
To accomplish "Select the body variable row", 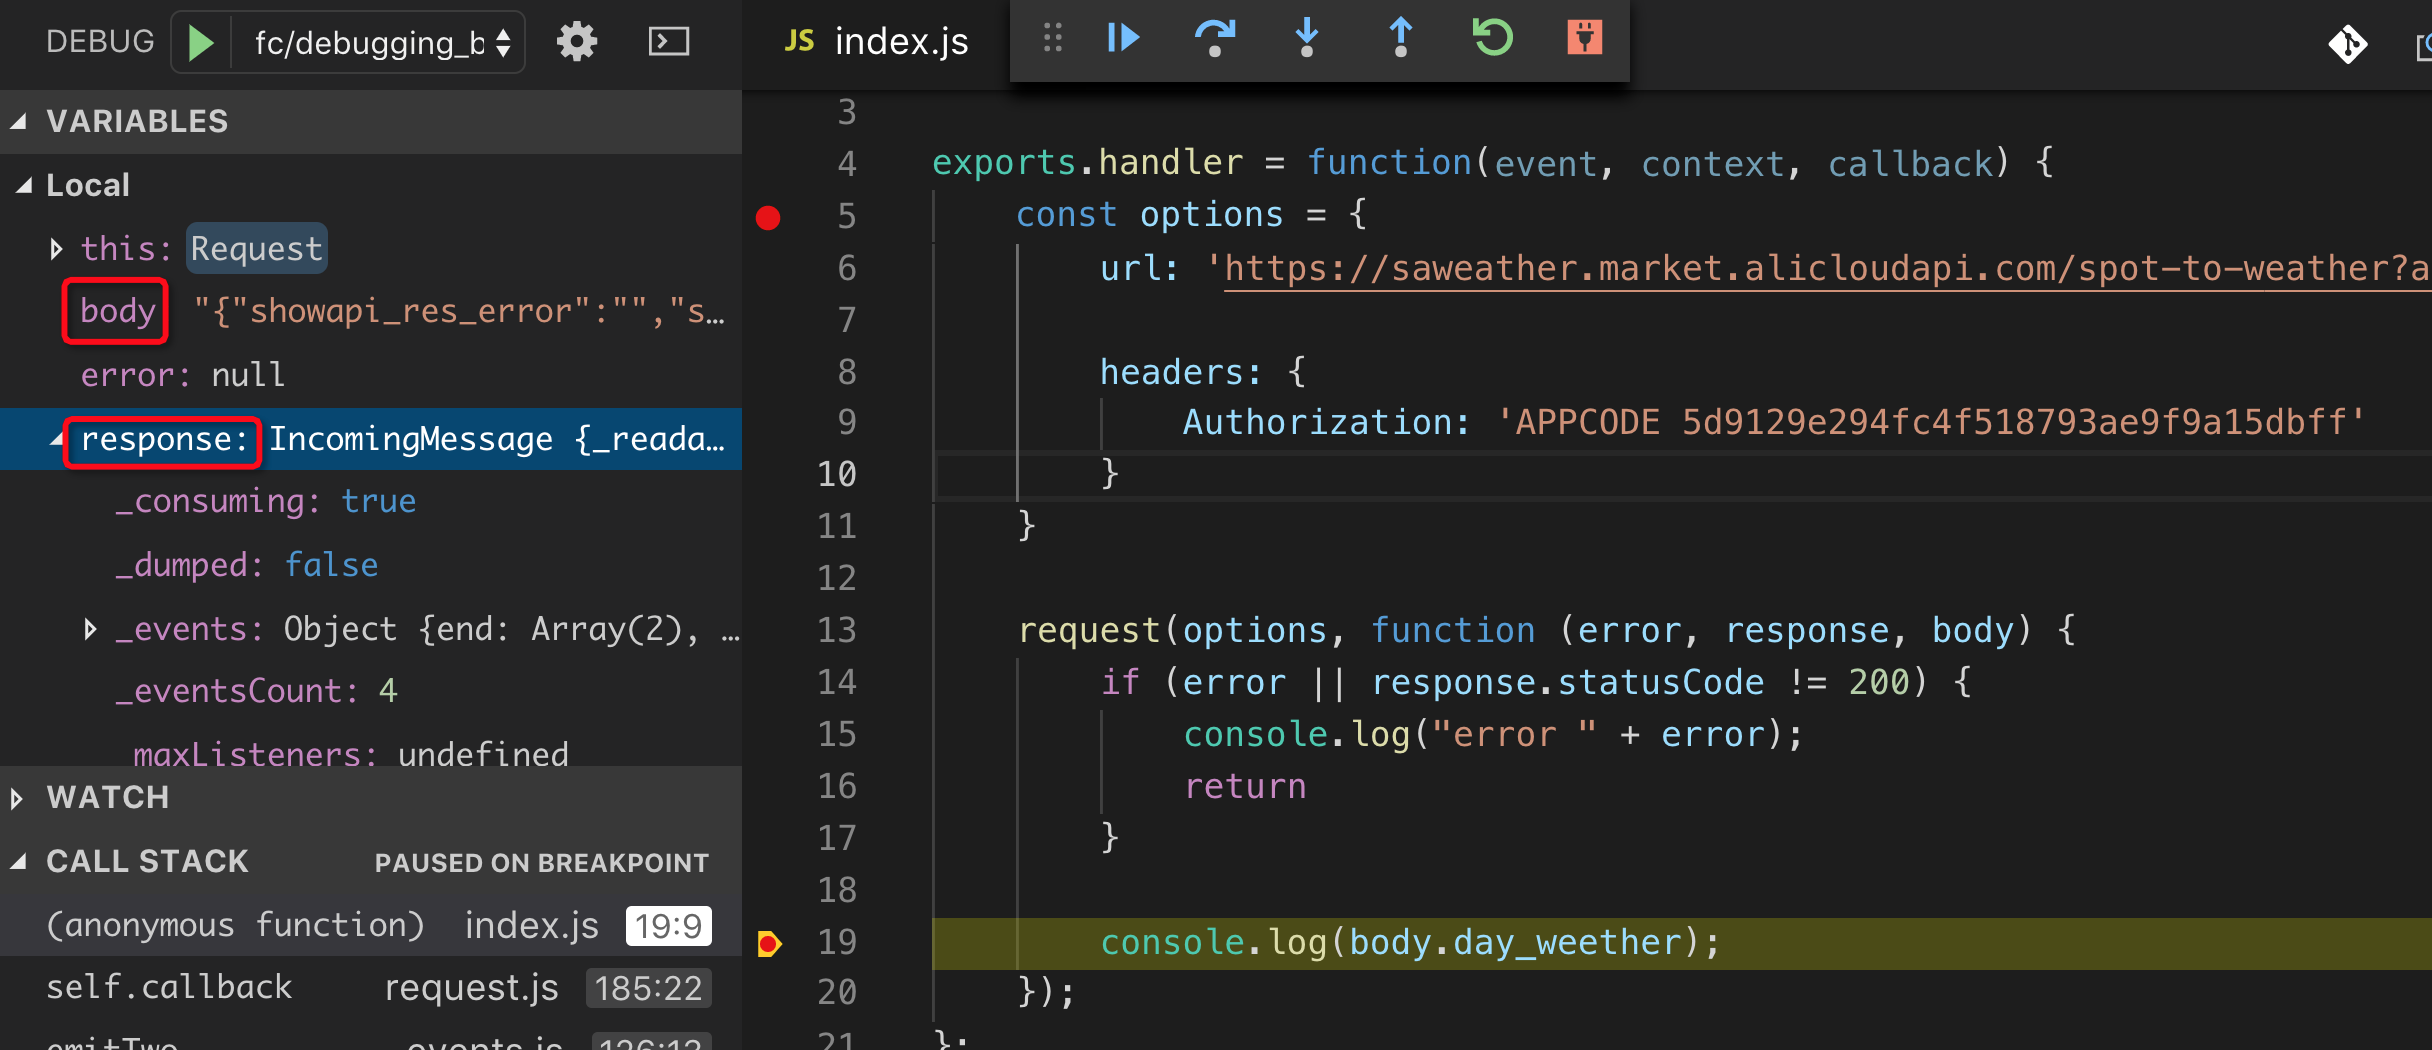I will (x=371, y=311).
